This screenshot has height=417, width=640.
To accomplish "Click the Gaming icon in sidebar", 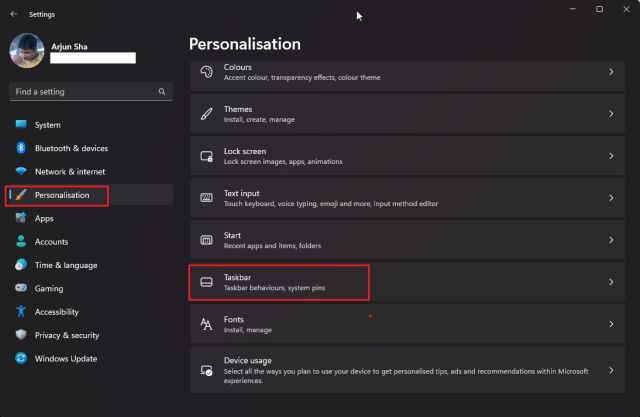I will (21, 288).
